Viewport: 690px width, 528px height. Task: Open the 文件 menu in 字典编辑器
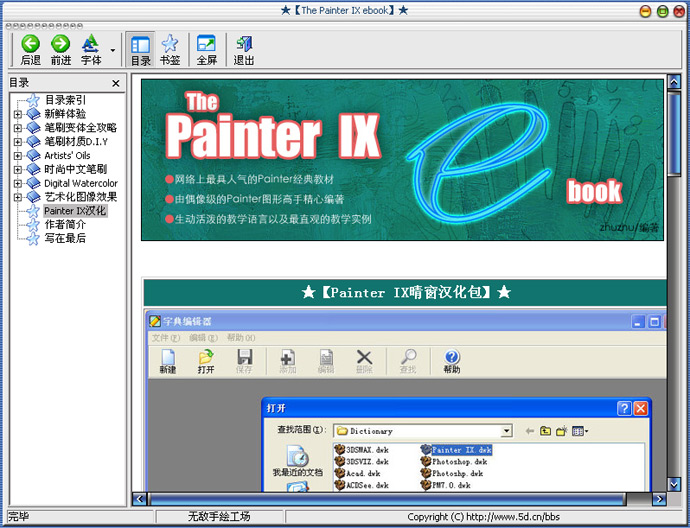pyautogui.click(x=166, y=338)
